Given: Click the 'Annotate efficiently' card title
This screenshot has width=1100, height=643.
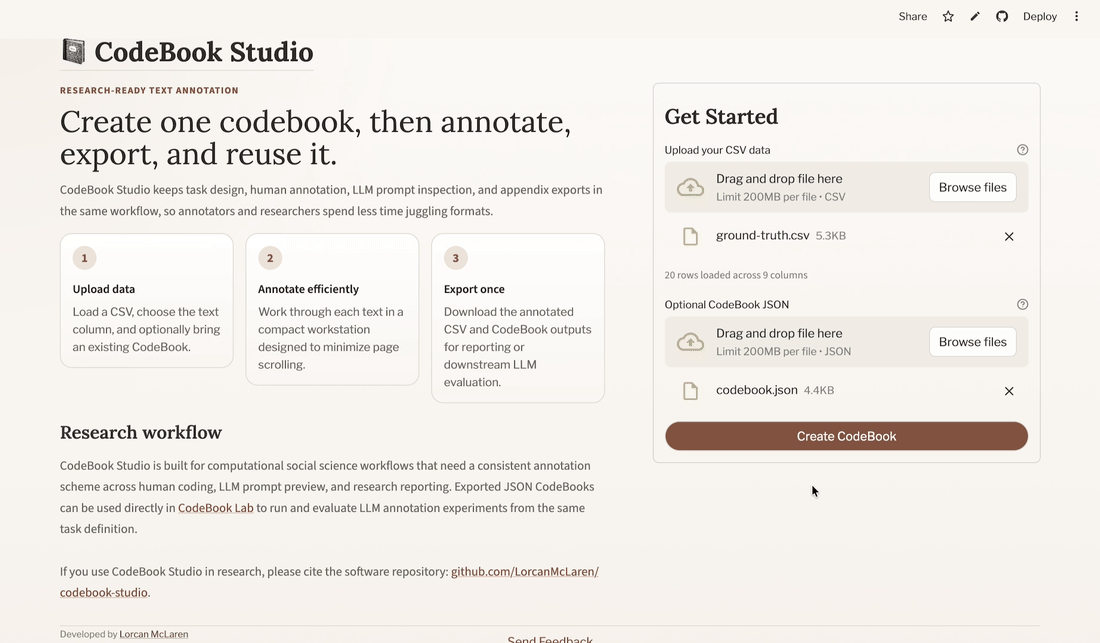Looking at the screenshot, I should click(x=308, y=289).
